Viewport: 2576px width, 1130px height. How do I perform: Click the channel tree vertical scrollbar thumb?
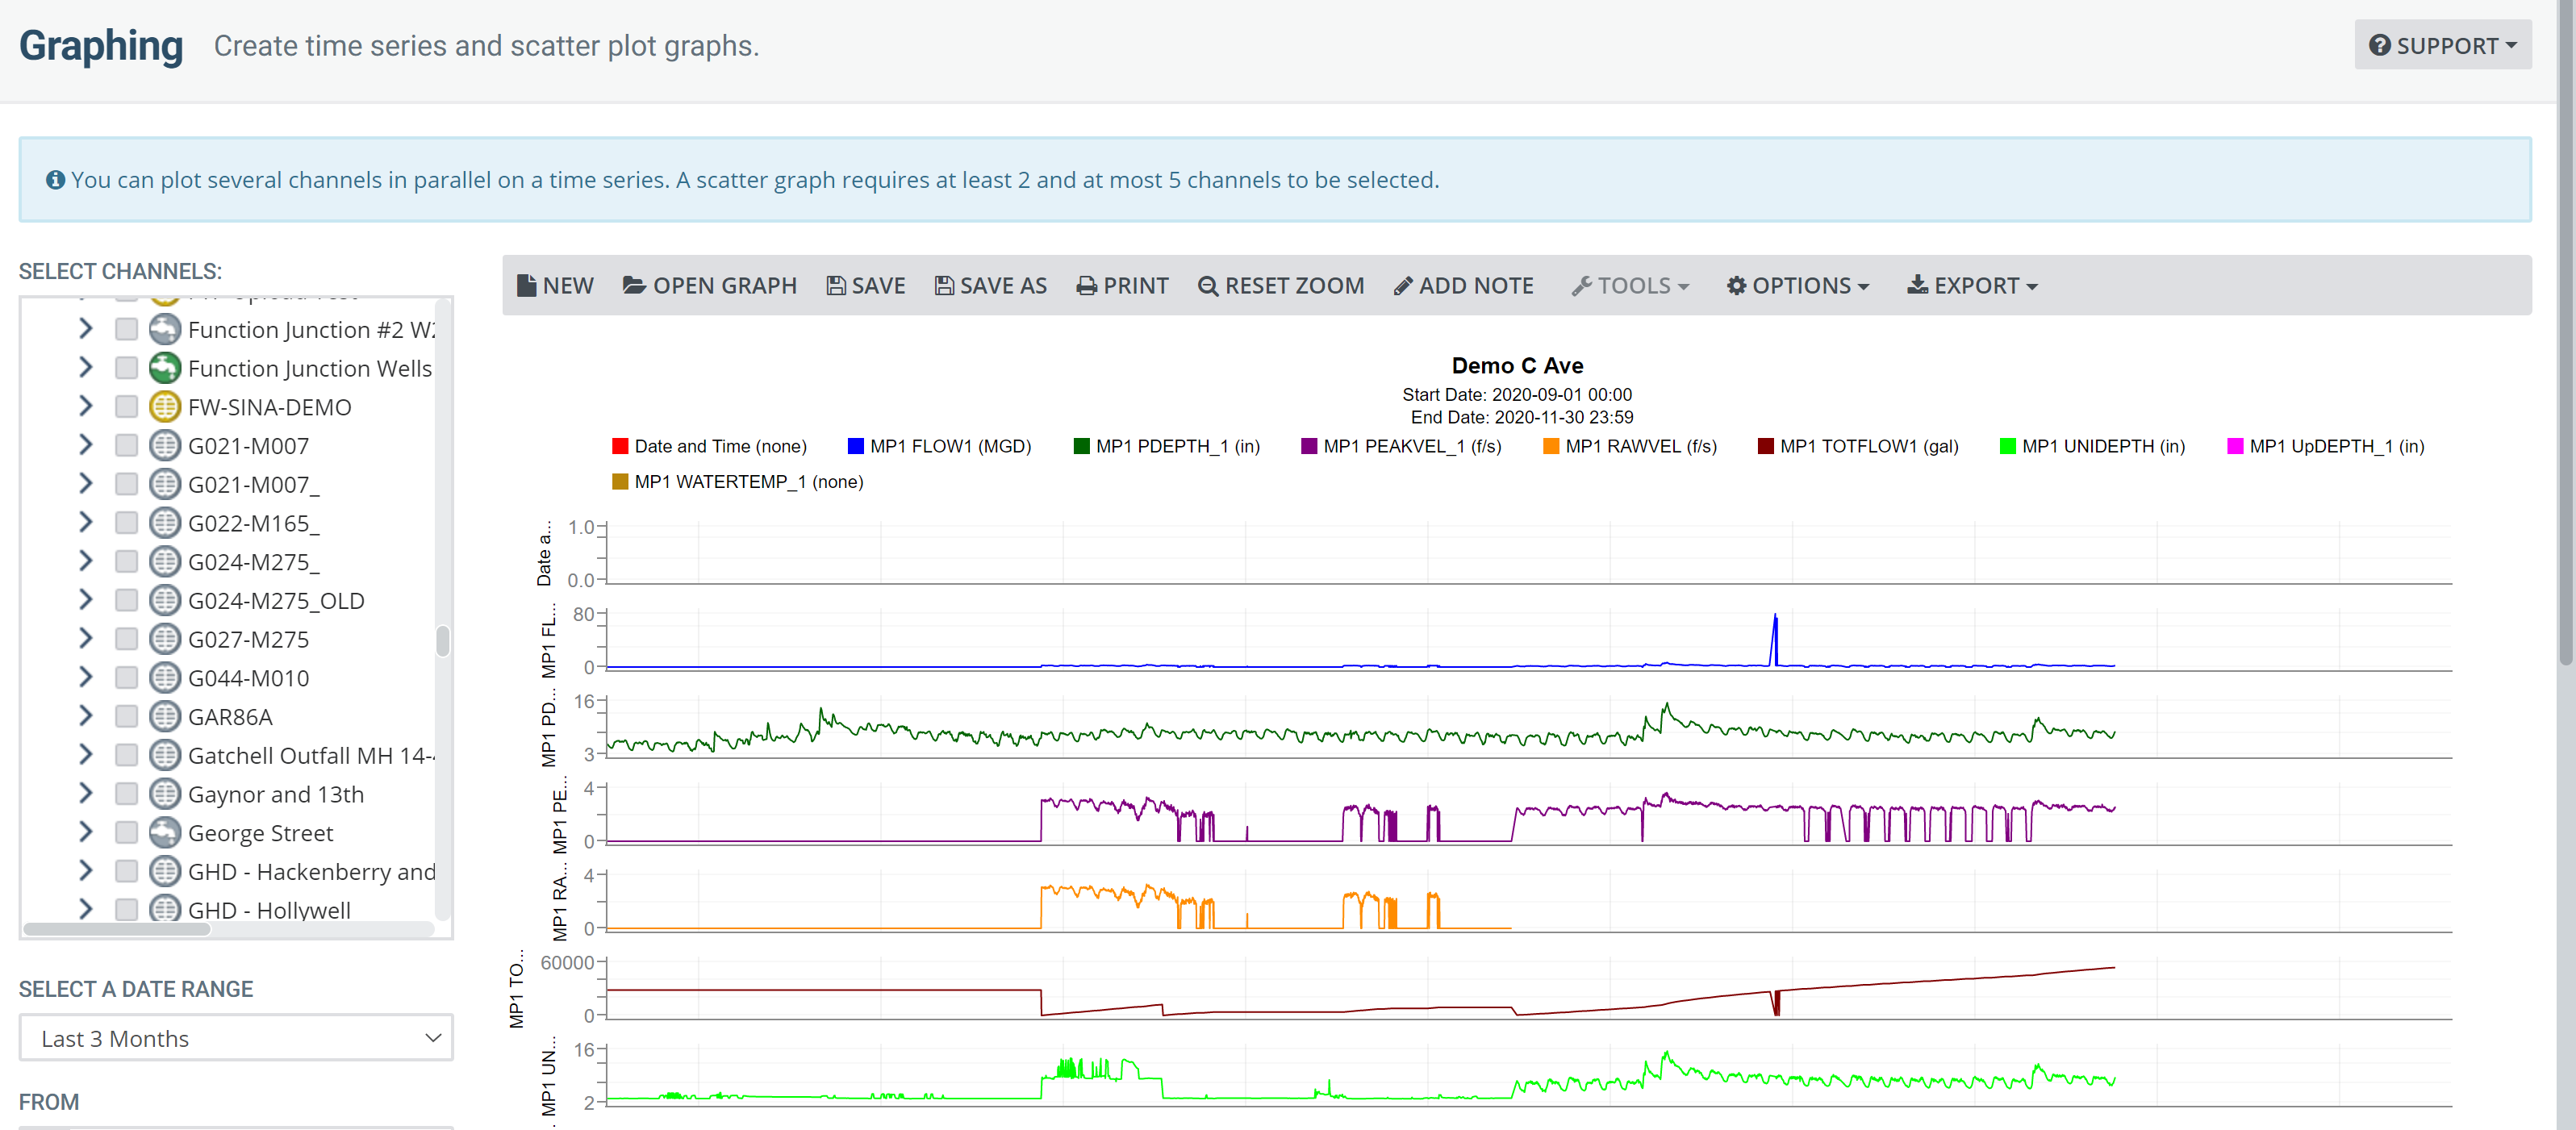tap(443, 641)
